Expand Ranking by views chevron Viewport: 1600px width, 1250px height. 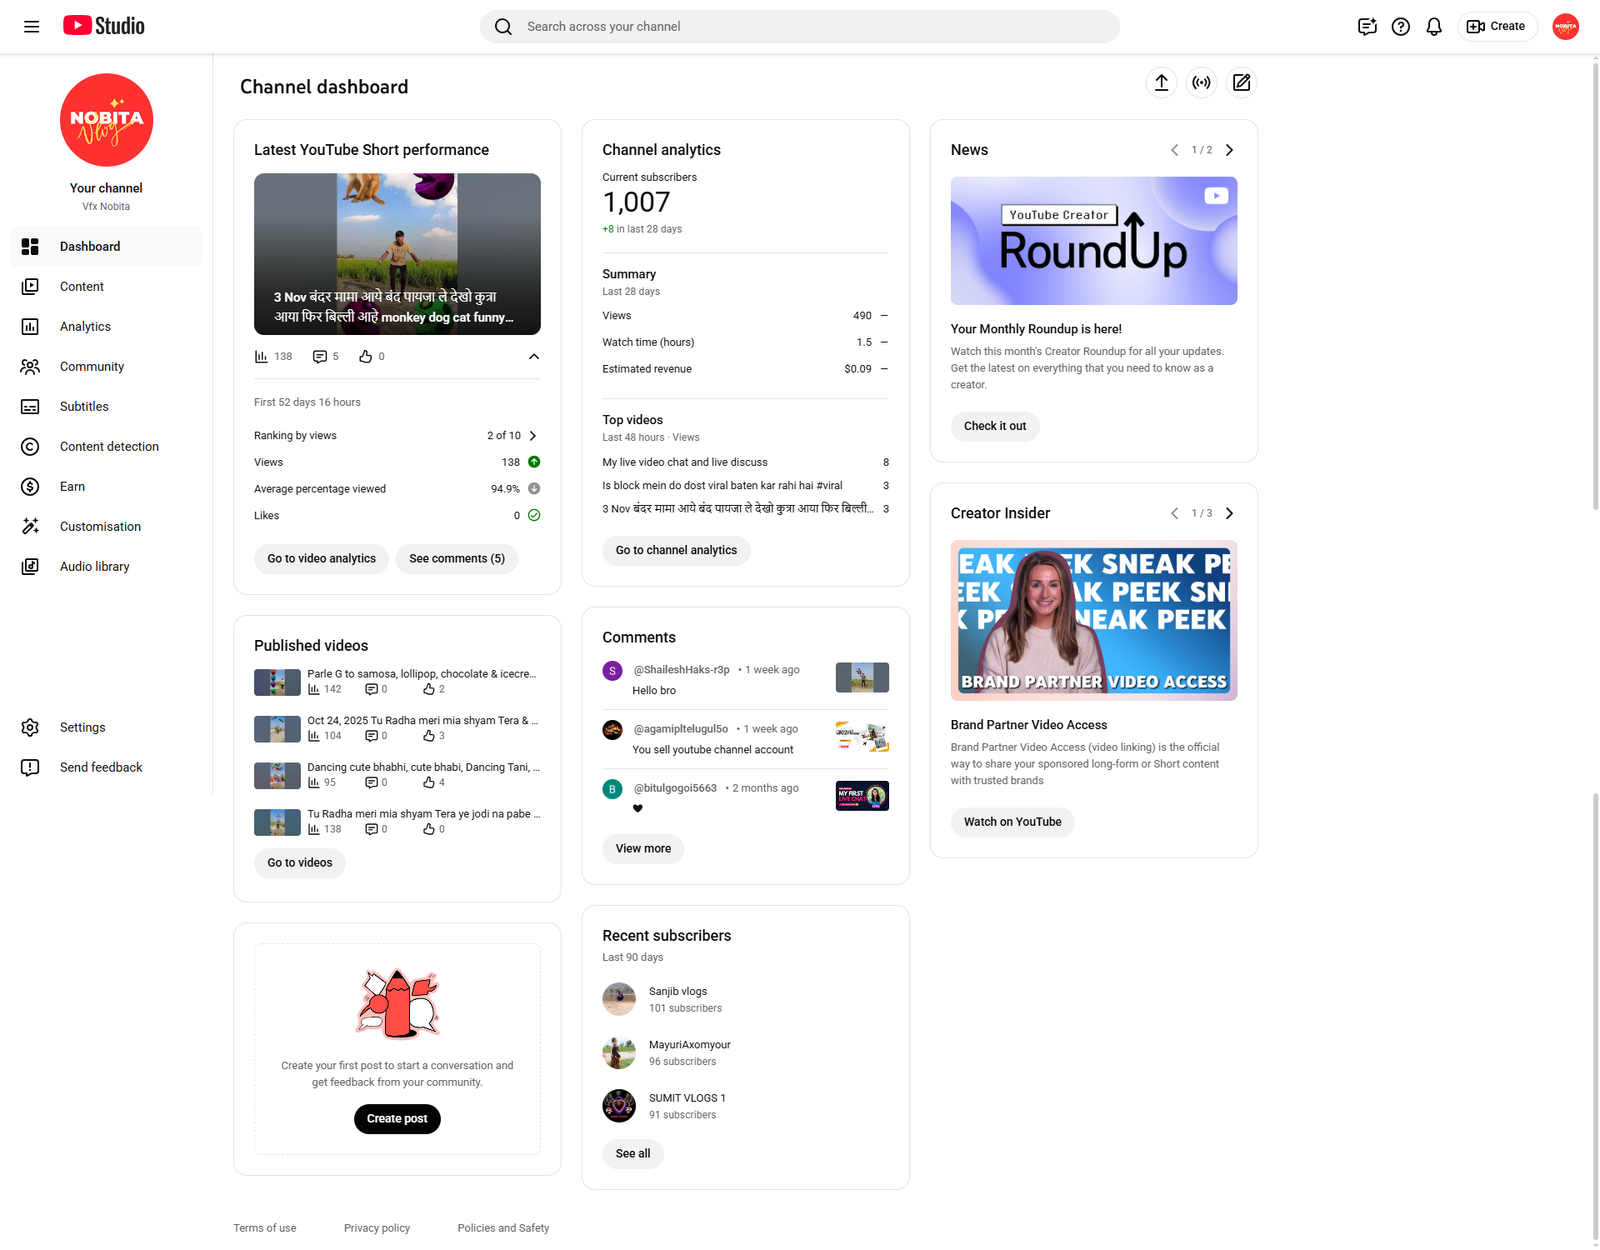(x=533, y=436)
